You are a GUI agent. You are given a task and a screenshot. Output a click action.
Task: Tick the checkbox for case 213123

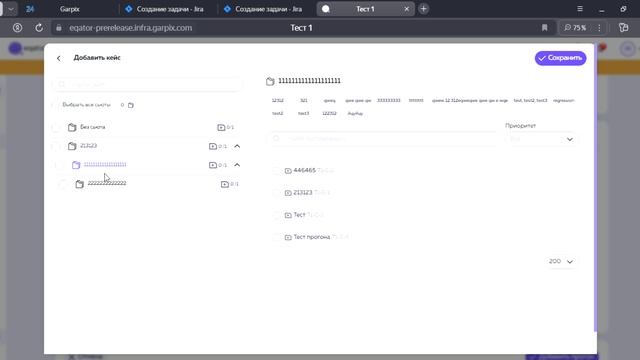pyautogui.click(x=276, y=193)
